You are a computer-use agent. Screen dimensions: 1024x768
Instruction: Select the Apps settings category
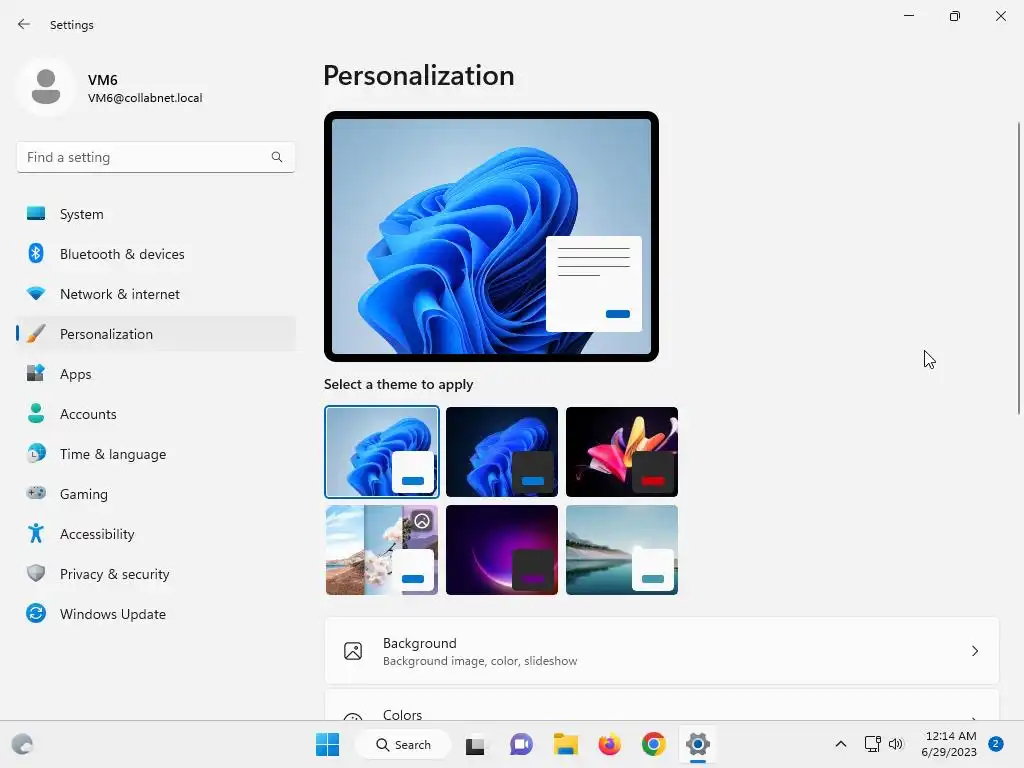(x=156, y=374)
